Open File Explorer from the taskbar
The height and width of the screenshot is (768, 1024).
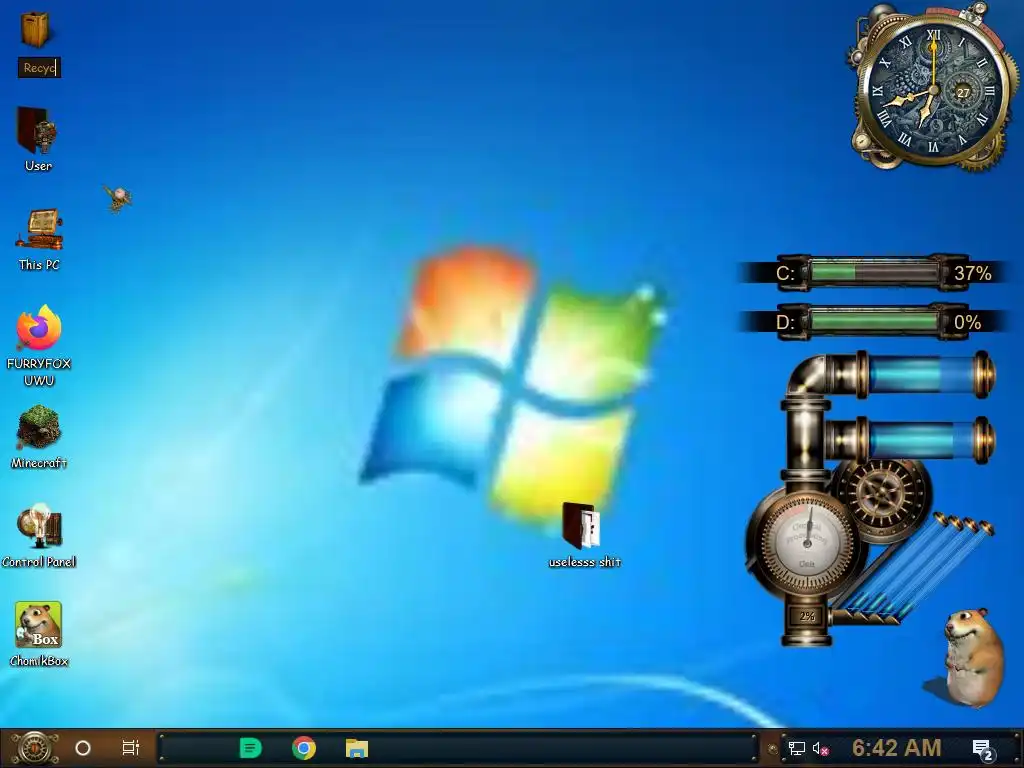point(357,748)
